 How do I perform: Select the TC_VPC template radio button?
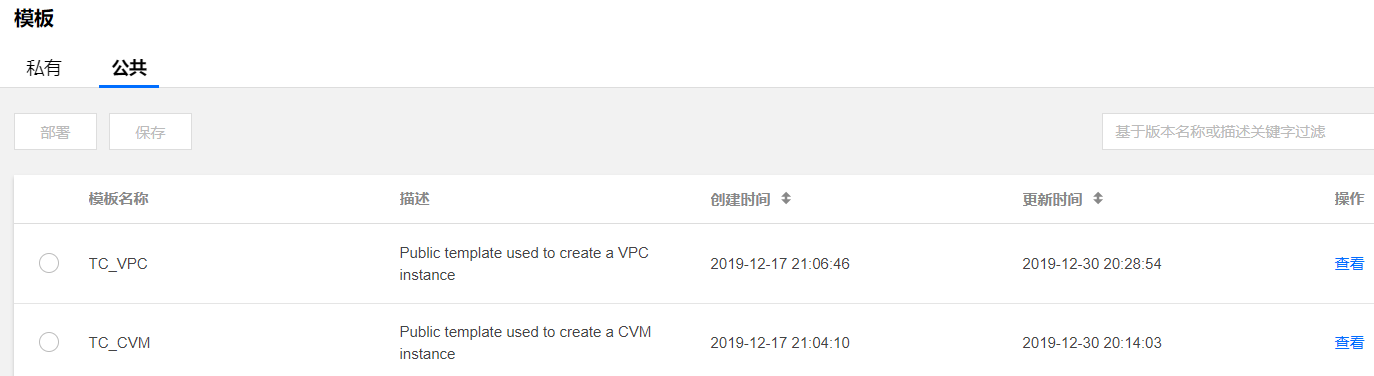pyautogui.click(x=49, y=263)
